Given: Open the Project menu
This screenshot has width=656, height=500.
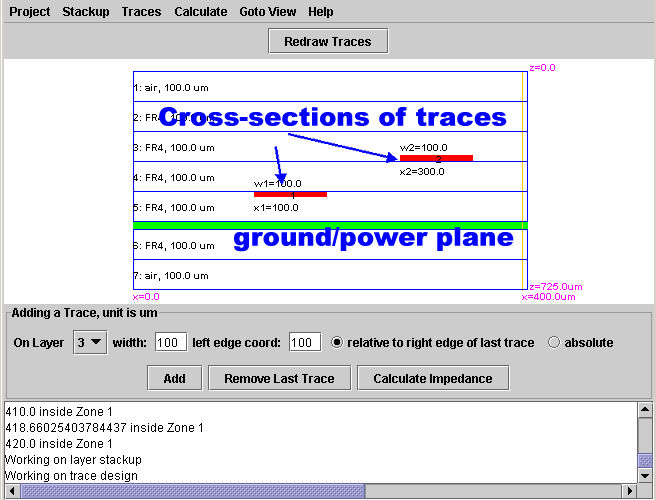Looking at the screenshot, I should point(30,12).
